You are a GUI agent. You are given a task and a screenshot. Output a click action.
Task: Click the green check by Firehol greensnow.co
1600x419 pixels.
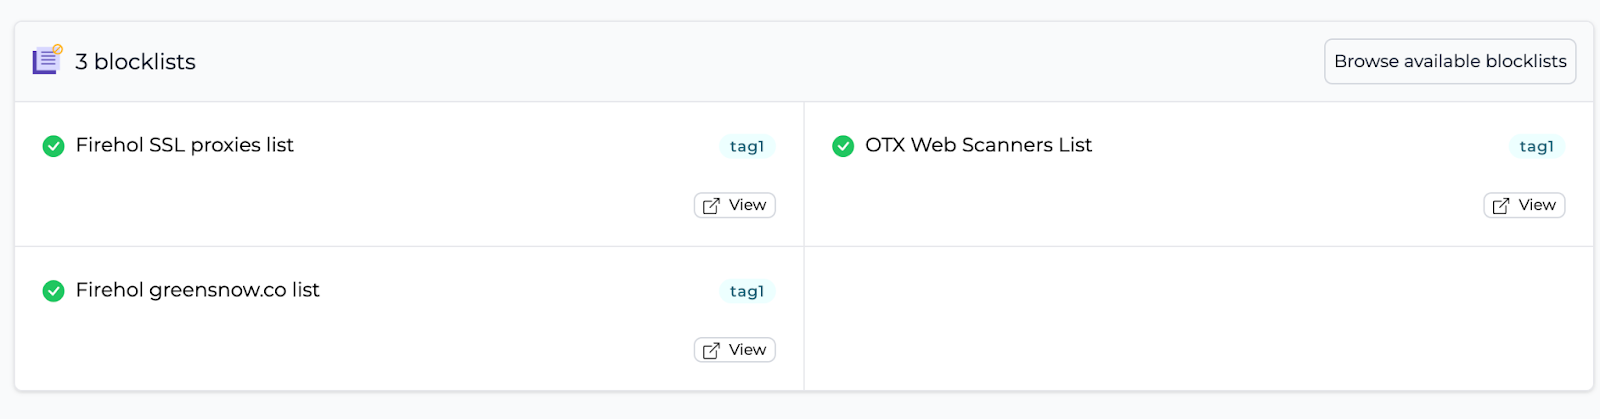click(x=53, y=291)
